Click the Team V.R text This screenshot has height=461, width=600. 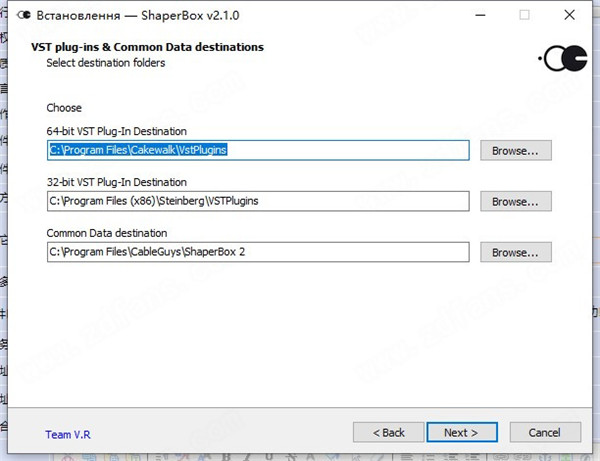(x=66, y=434)
